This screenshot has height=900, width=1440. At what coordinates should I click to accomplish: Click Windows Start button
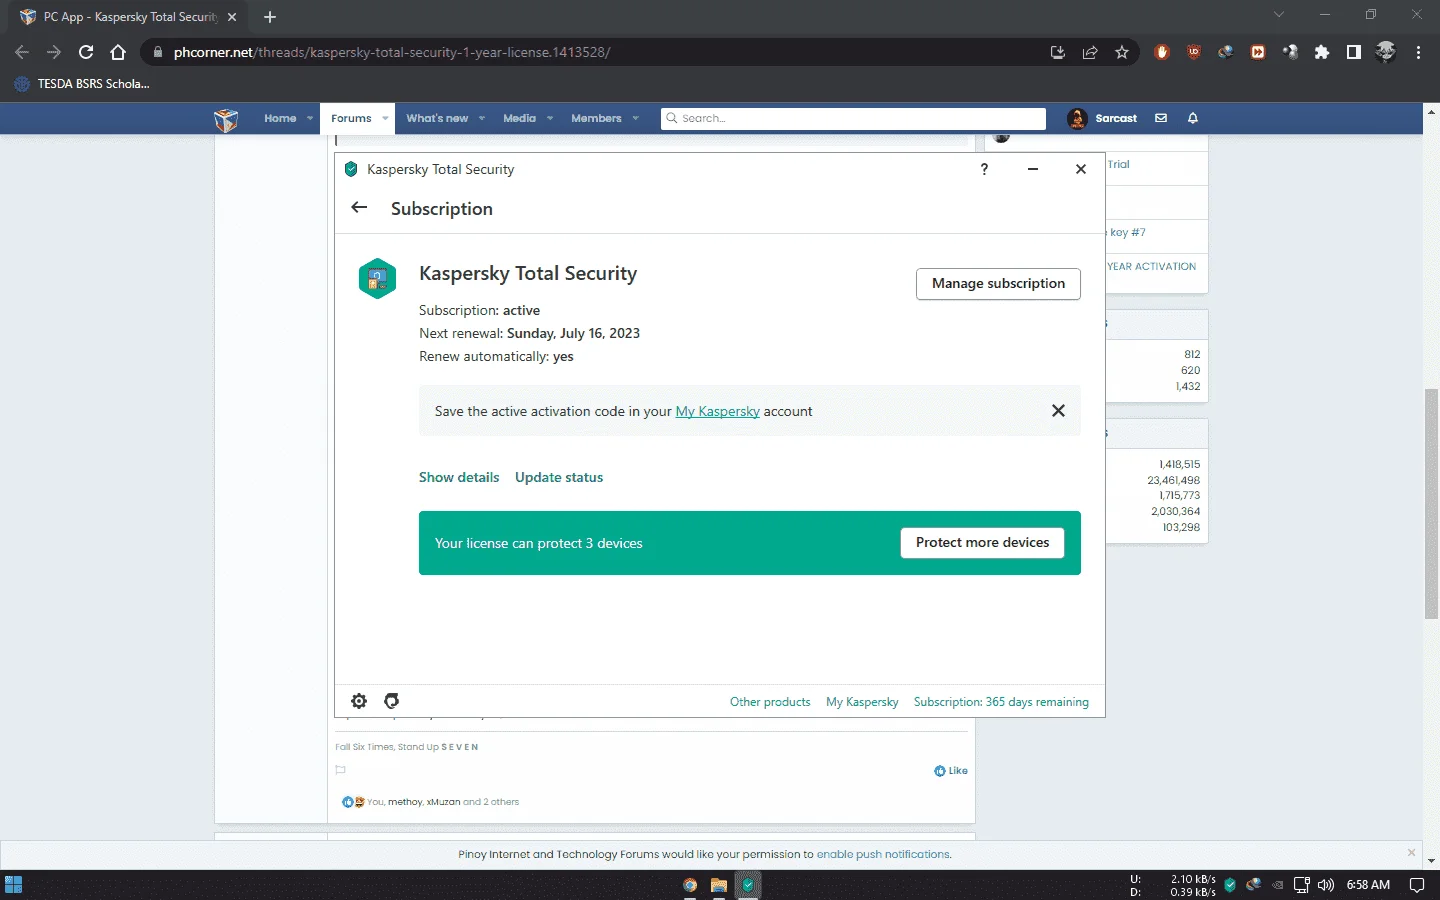pos(13,885)
